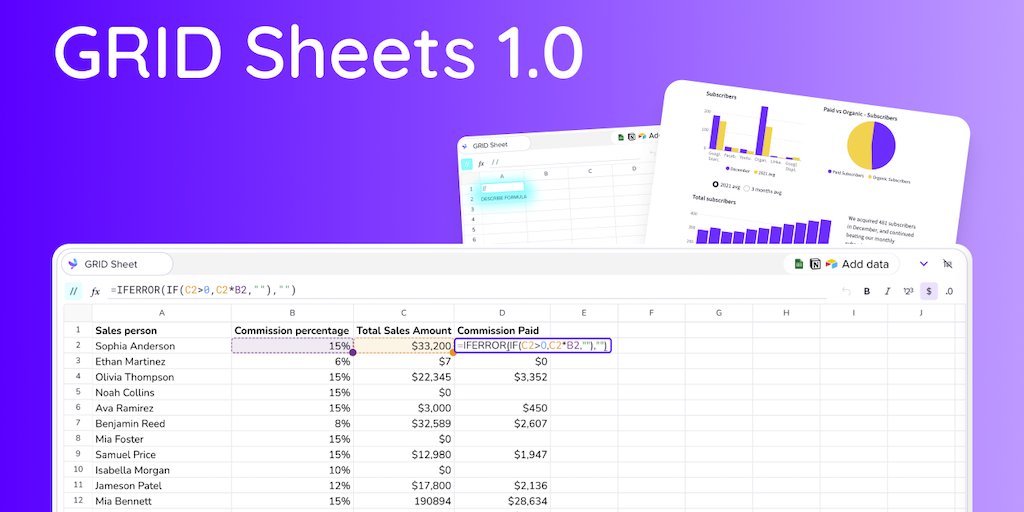Click 'DESCRIBE FORMULA' text in small sheet
The image size is (1024, 512).
pyautogui.click(x=504, y=197)
